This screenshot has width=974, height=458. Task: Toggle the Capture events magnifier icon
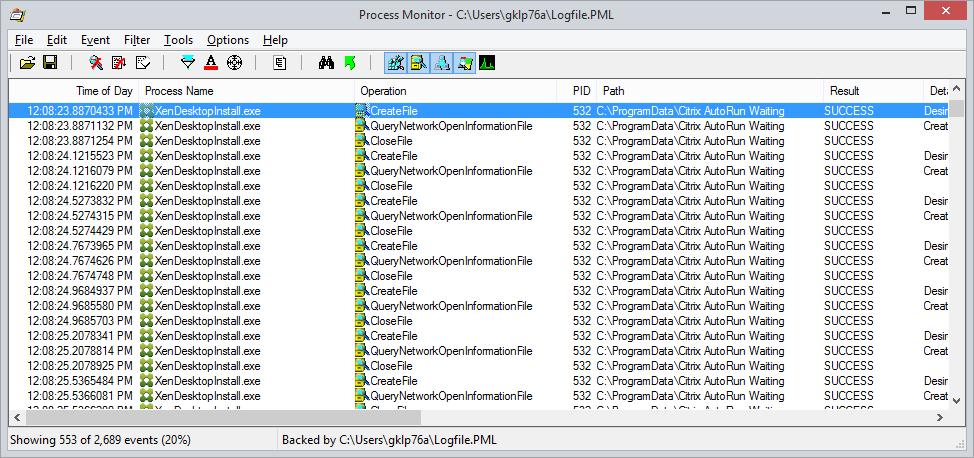96,63
